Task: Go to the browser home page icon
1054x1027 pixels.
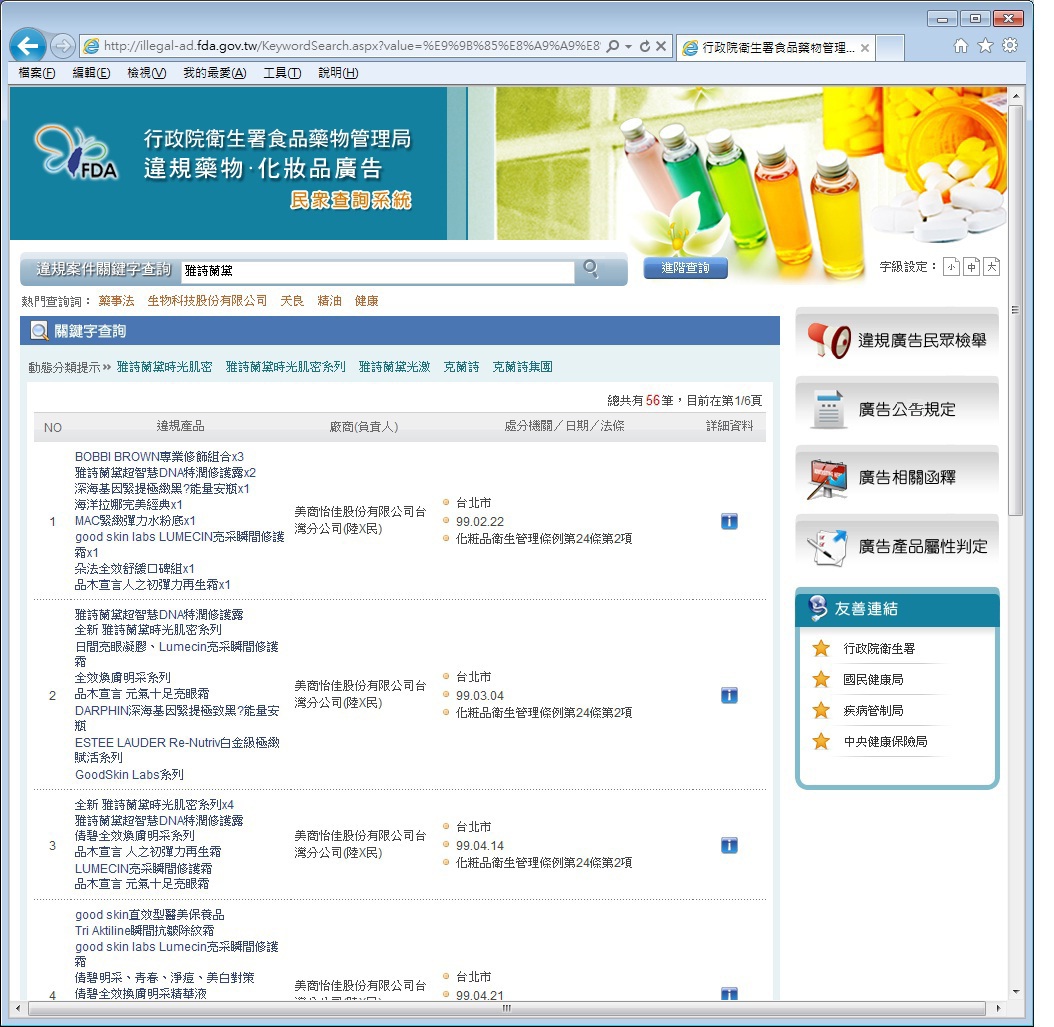Action: pyautogui.click(x=961, y=45)
